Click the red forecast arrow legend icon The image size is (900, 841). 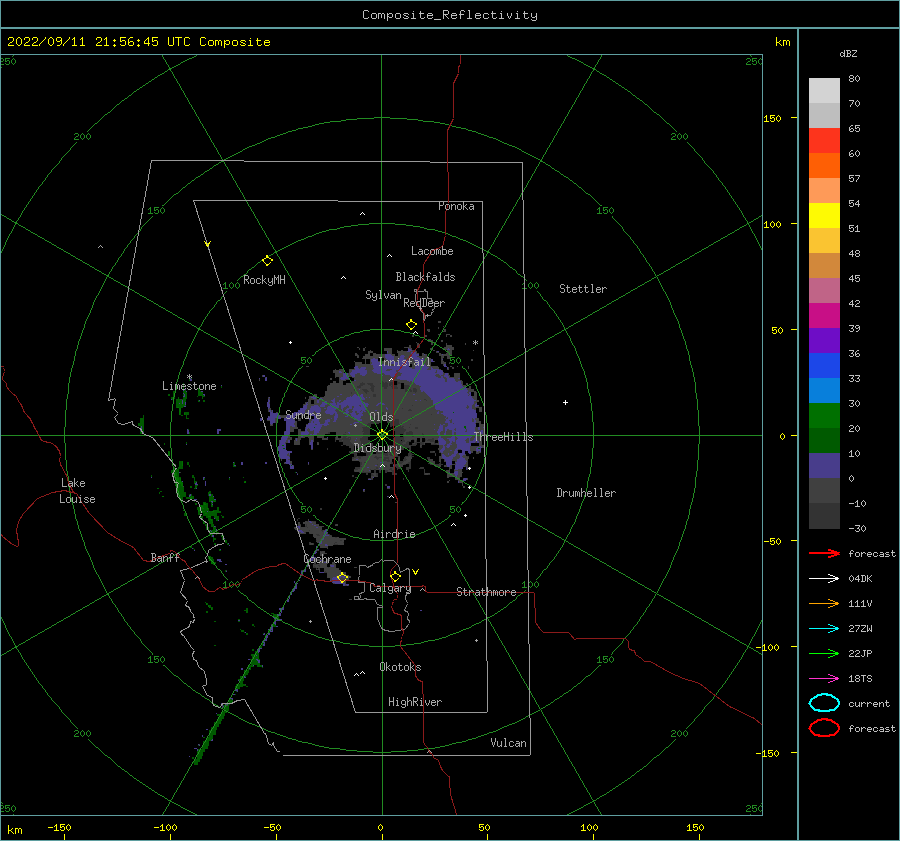pos(824,553)
